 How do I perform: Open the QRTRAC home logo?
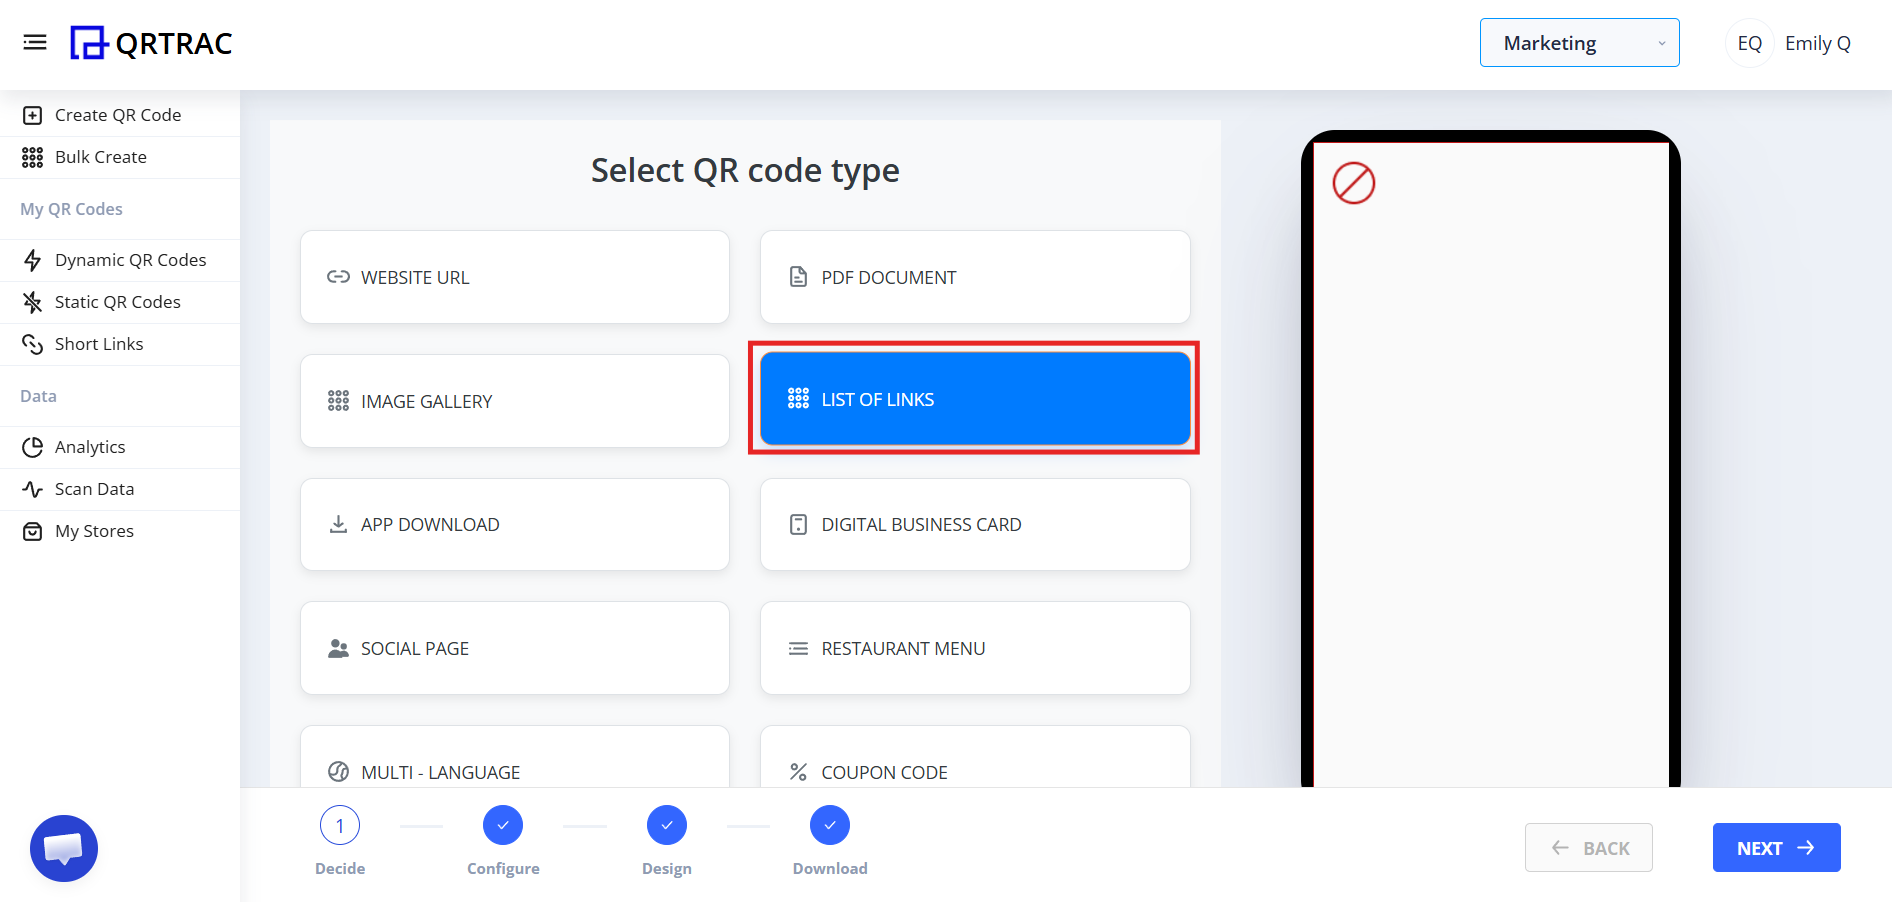pos(150,43)
